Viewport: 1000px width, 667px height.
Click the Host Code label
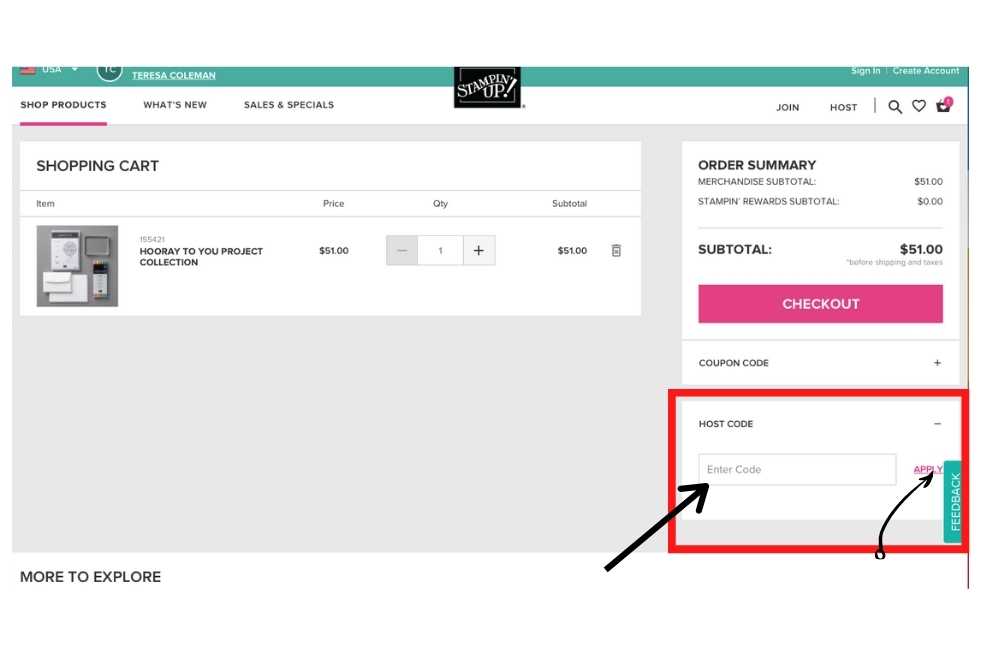(726, 424)
